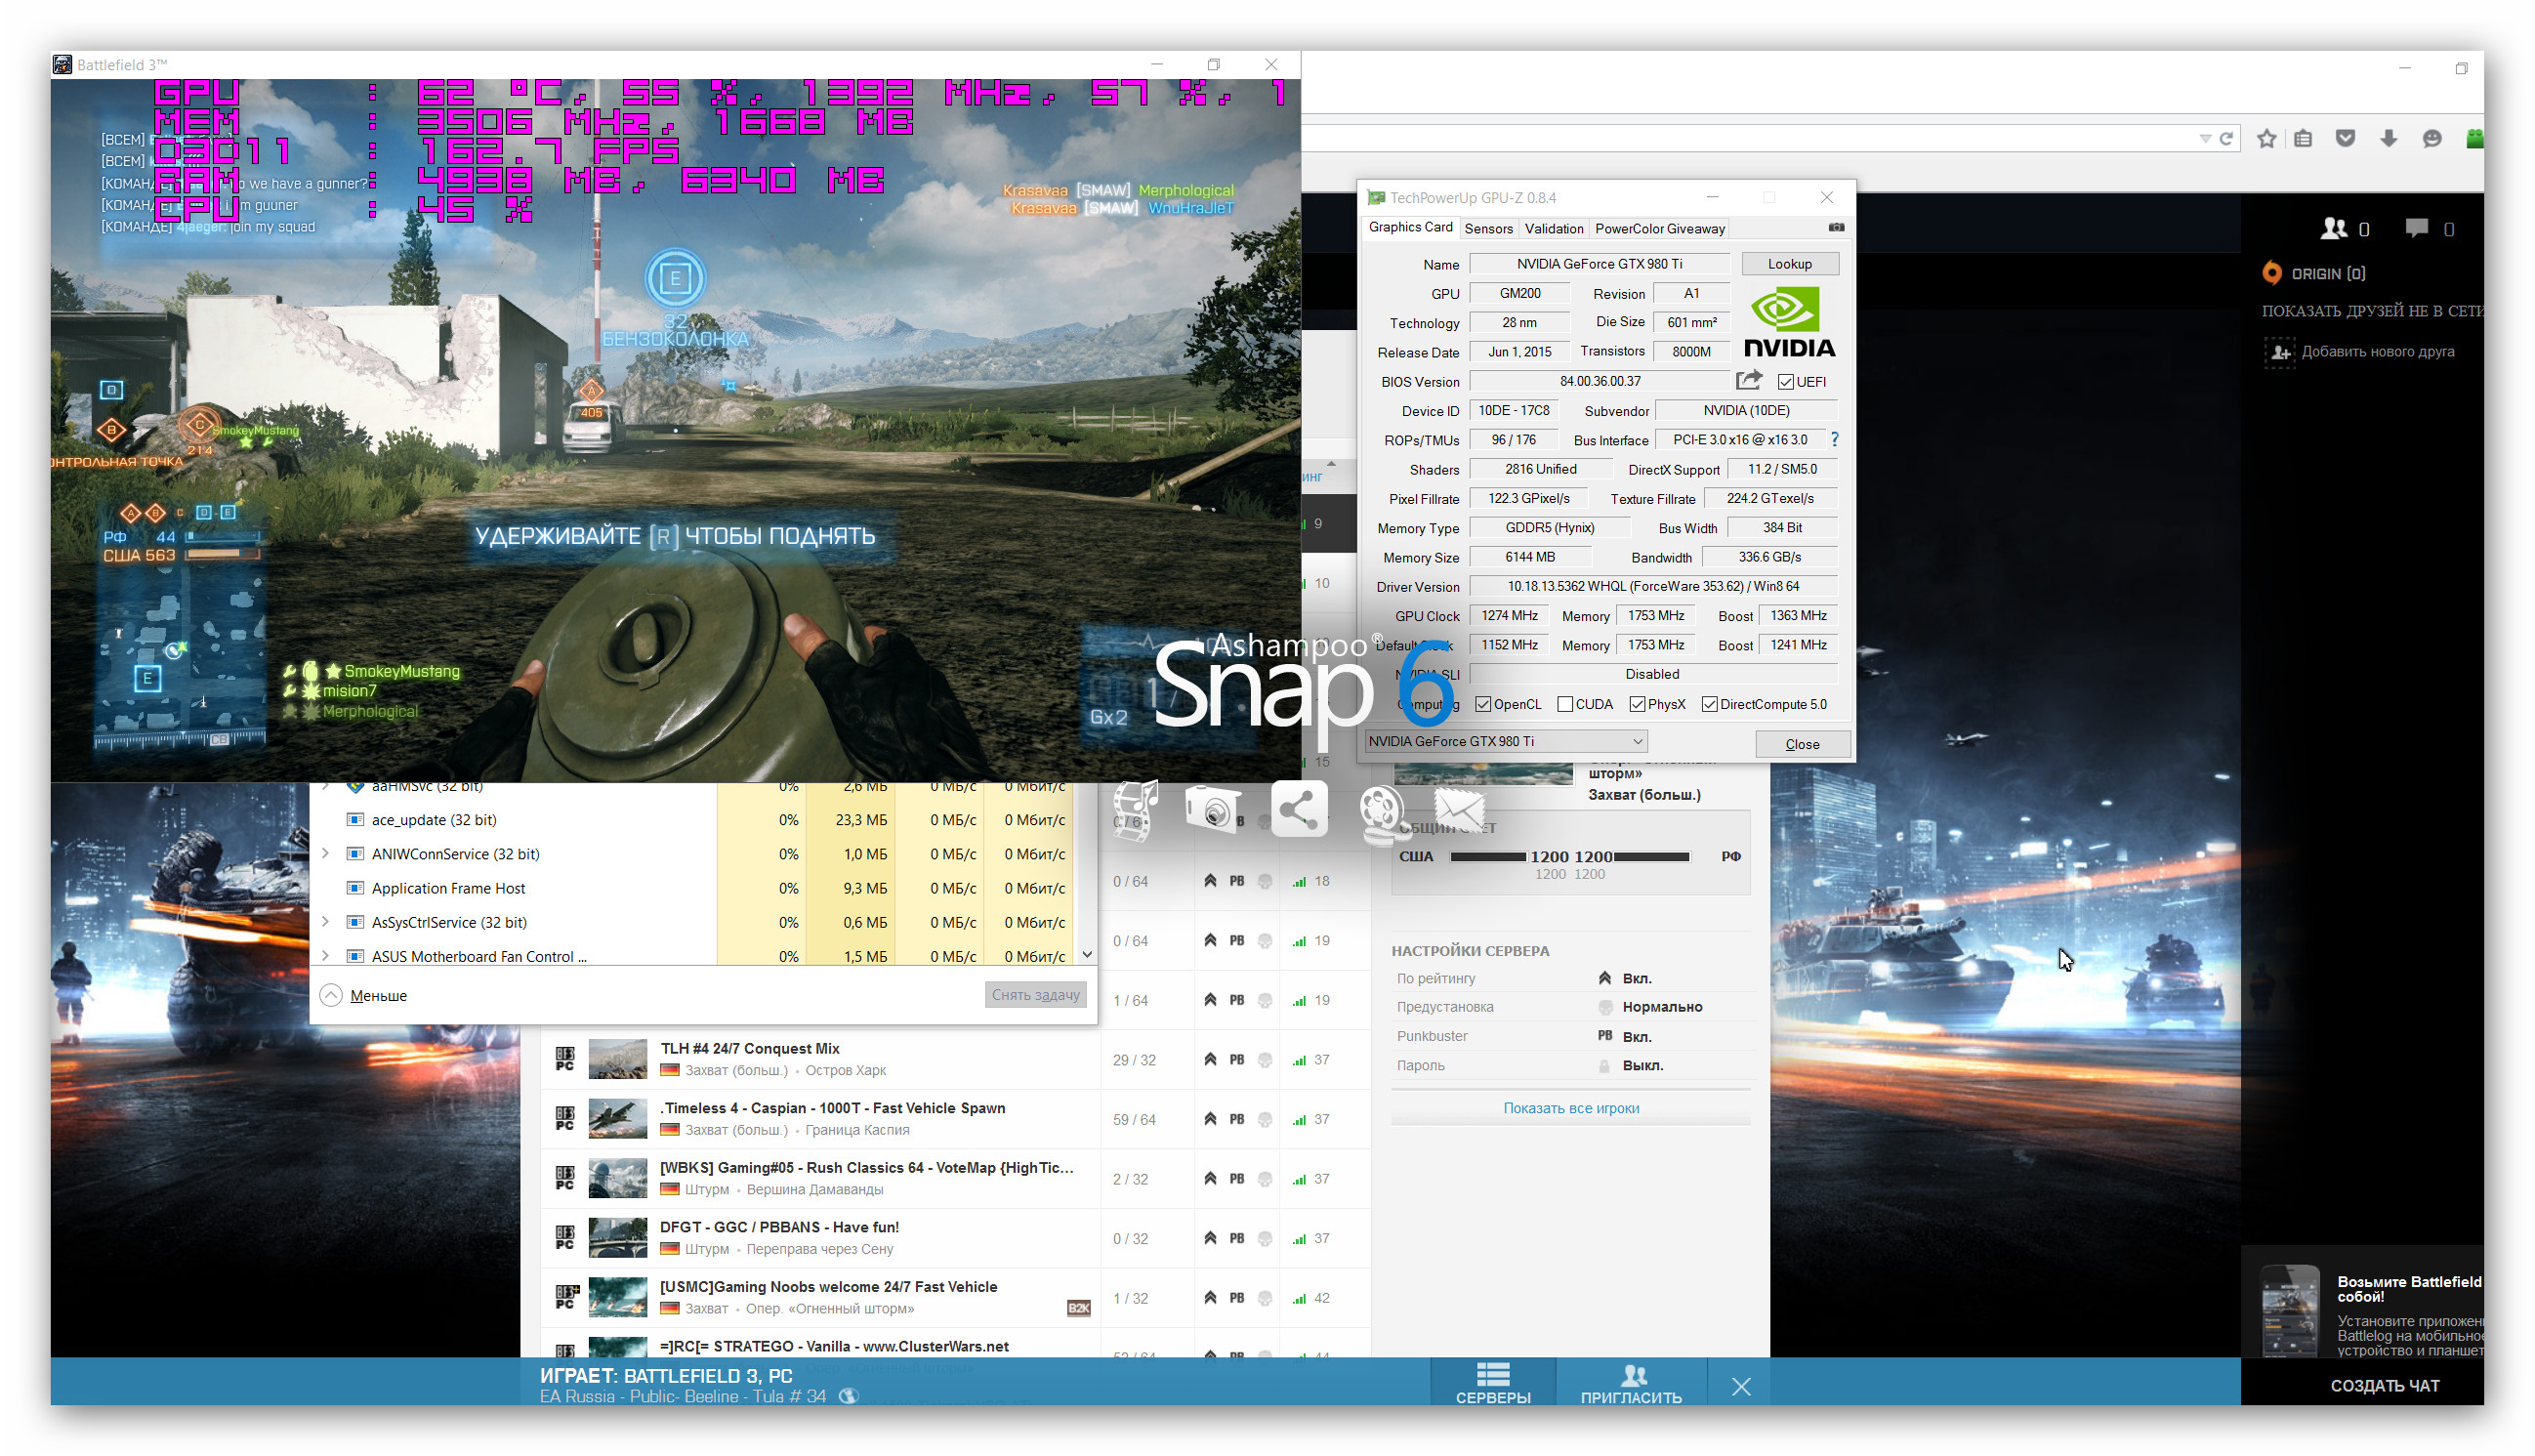This screenshot has width=2535, height=1456.
Task: Open Firefox downloads arrow icon
Action: [2388, 139]
